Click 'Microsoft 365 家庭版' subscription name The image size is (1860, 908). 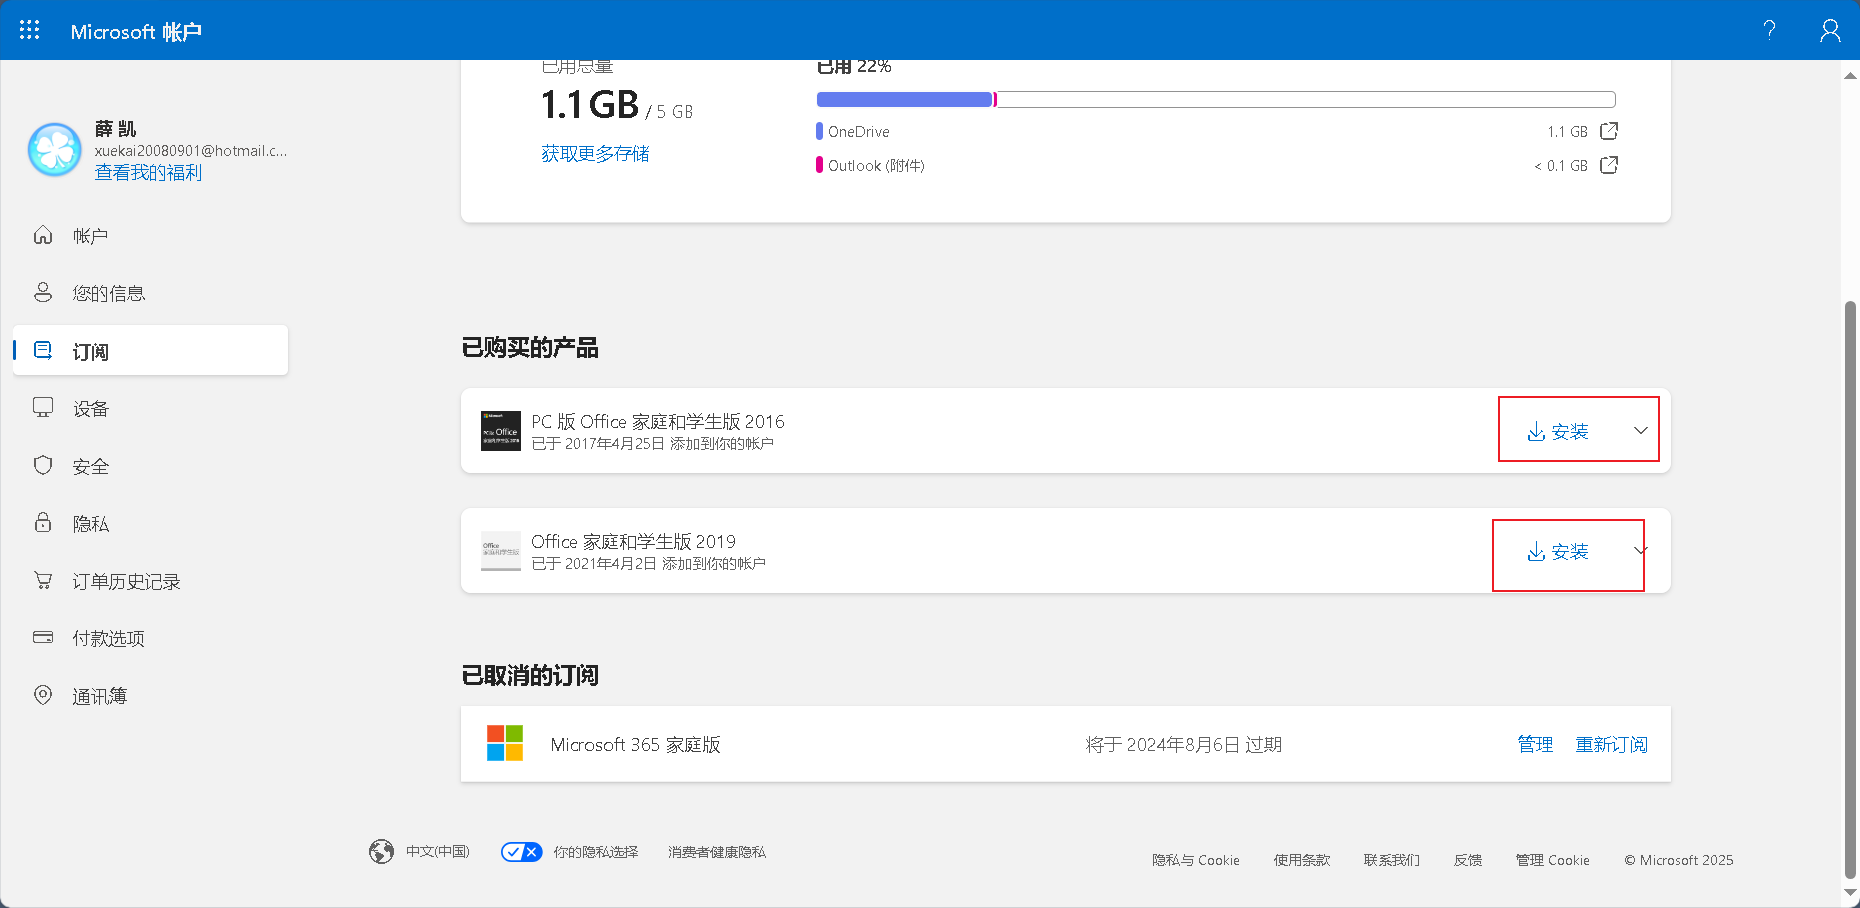635,744
